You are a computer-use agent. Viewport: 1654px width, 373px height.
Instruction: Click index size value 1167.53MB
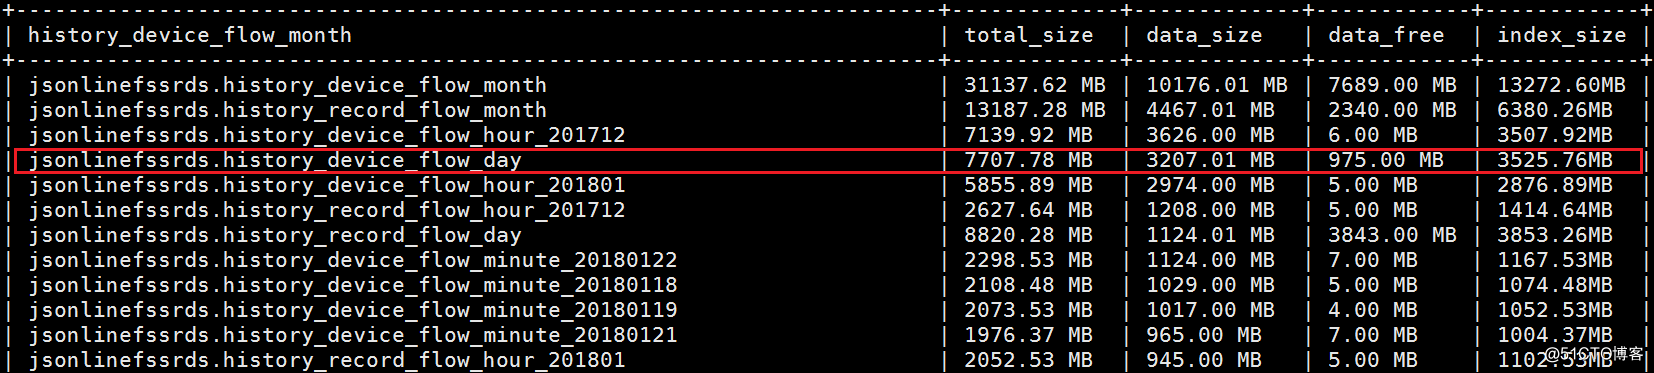(x=1555, y=260)
